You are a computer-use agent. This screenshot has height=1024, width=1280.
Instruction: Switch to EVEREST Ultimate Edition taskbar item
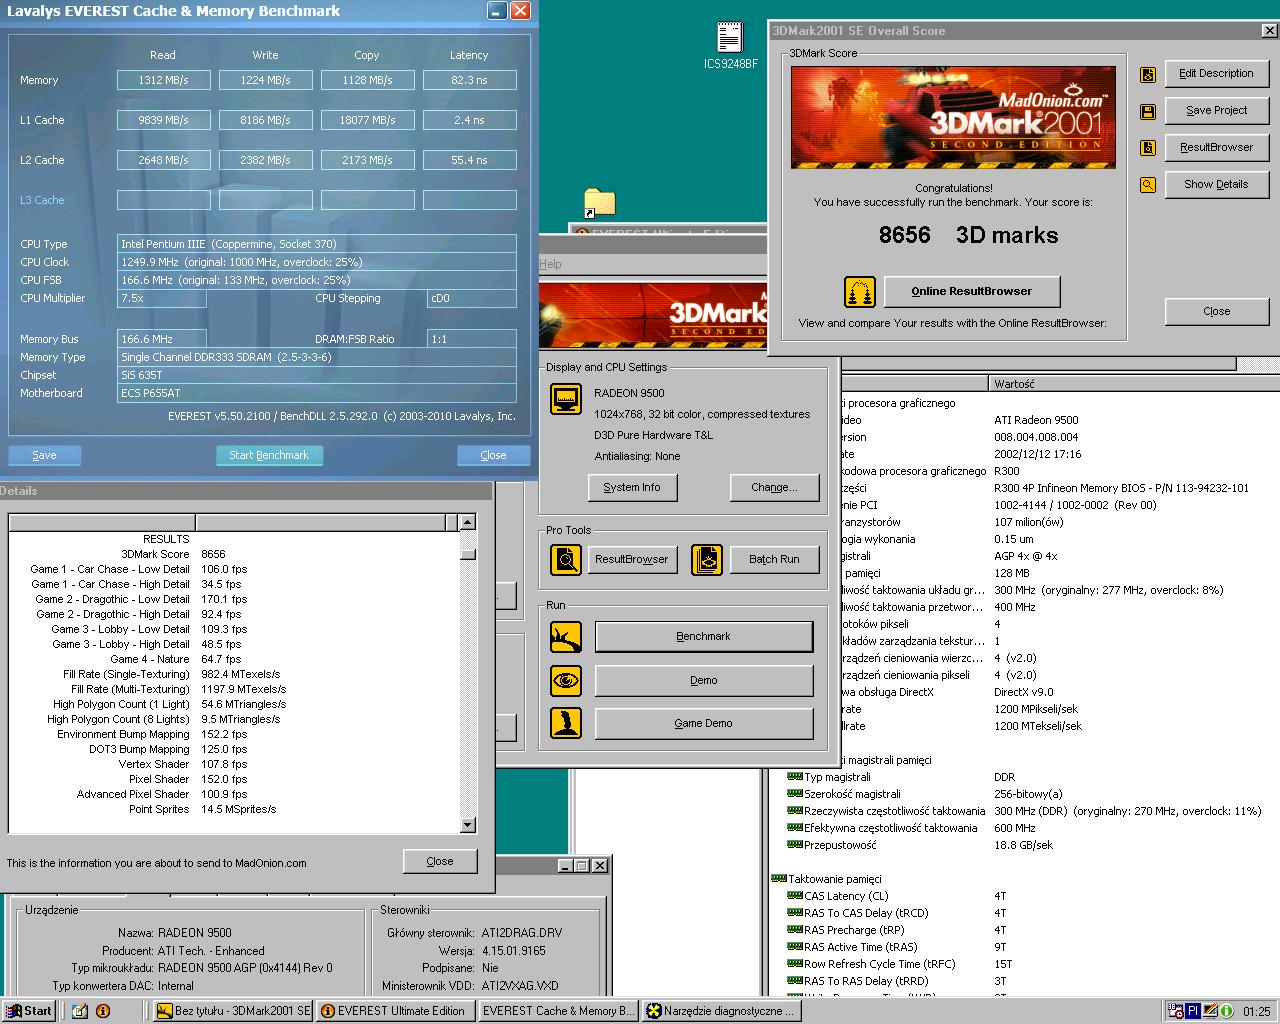coord(395,1011)
